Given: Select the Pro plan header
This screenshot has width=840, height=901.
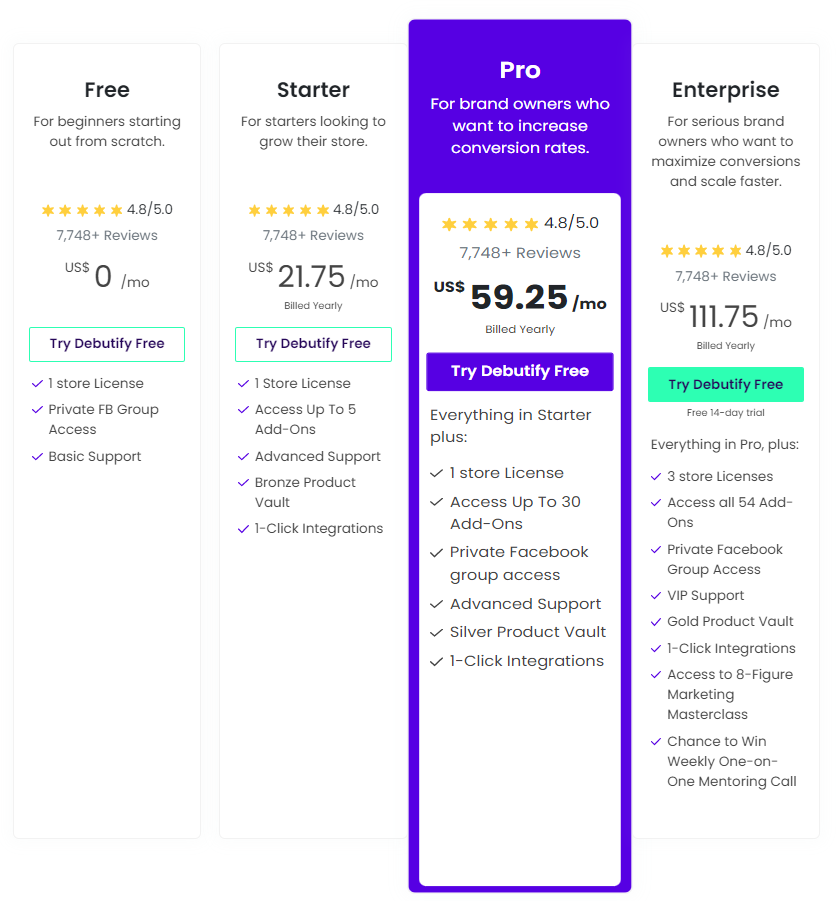Looking at the screenshot, I should click(519, 70).
